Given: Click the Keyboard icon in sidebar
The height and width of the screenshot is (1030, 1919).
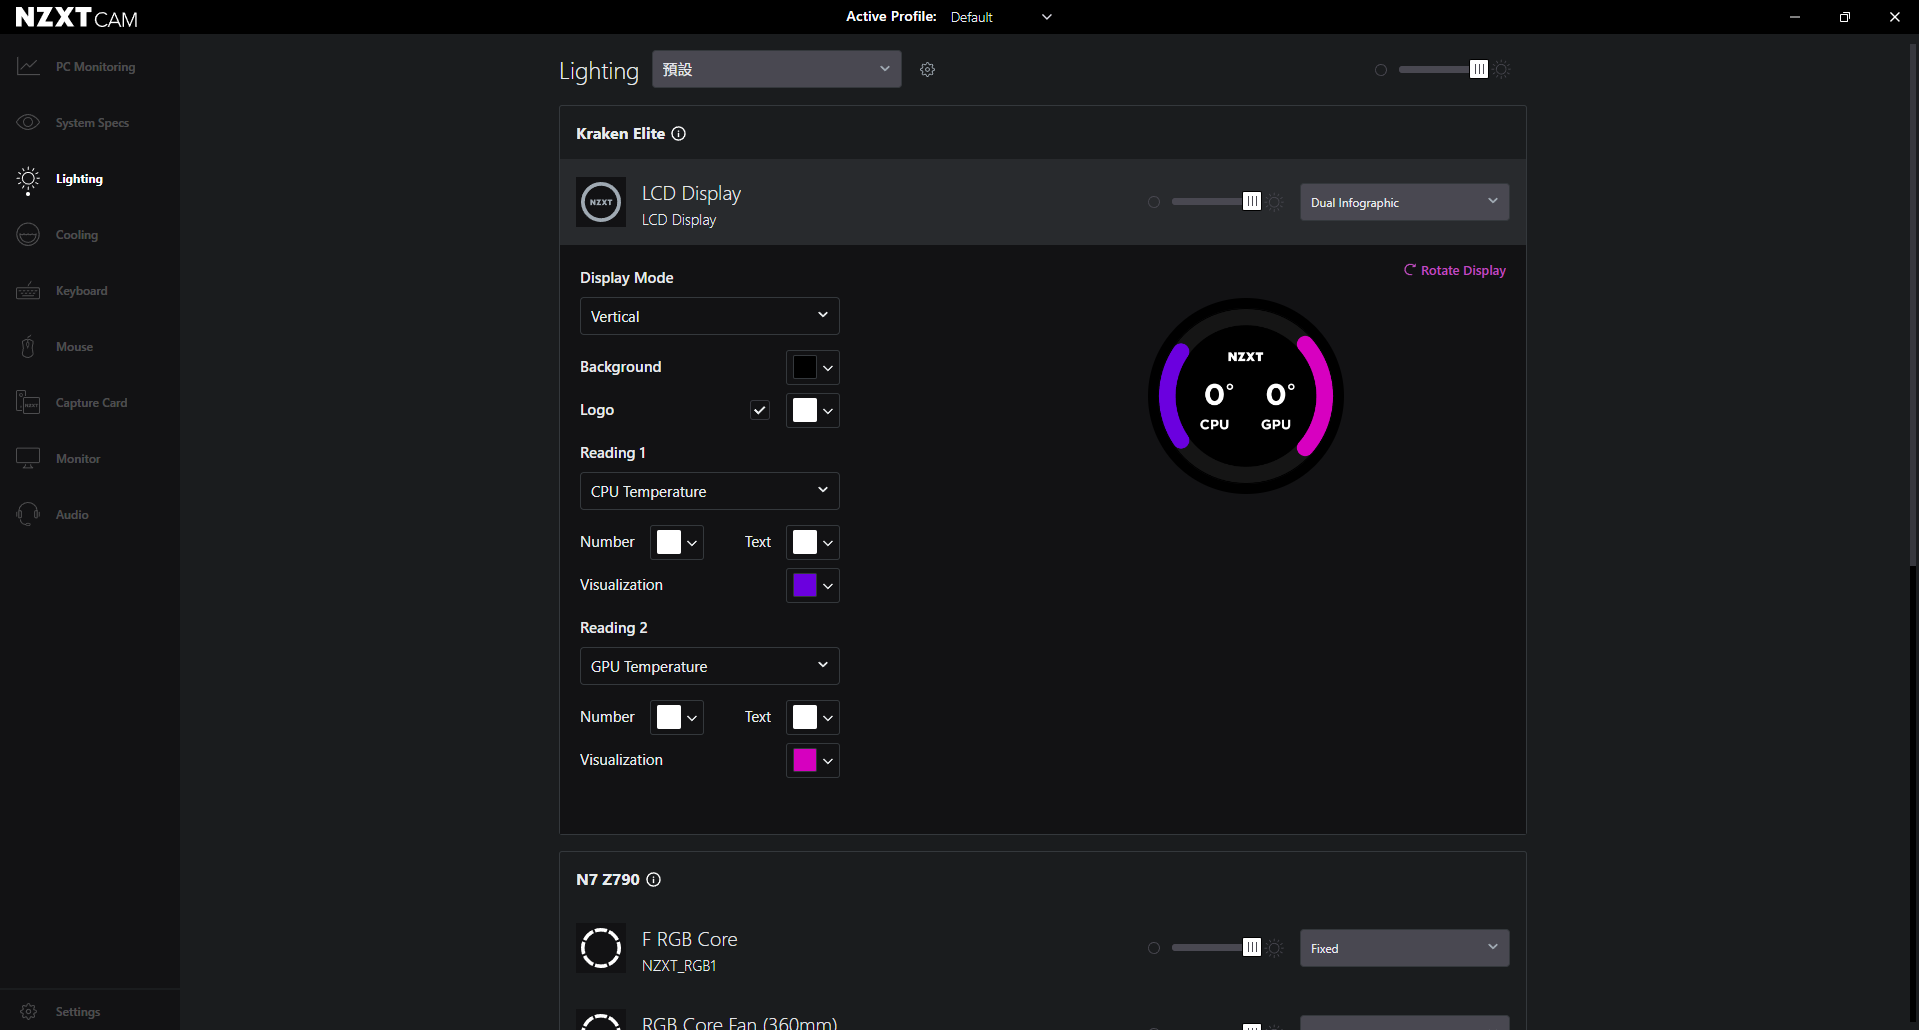Looking at the screenshot, I should (28, 291).
